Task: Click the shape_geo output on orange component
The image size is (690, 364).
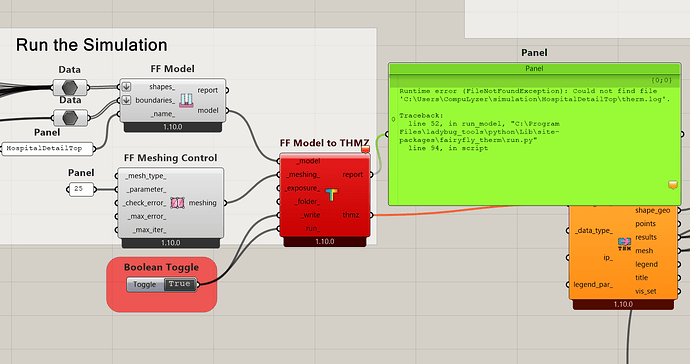Action: 652,210
